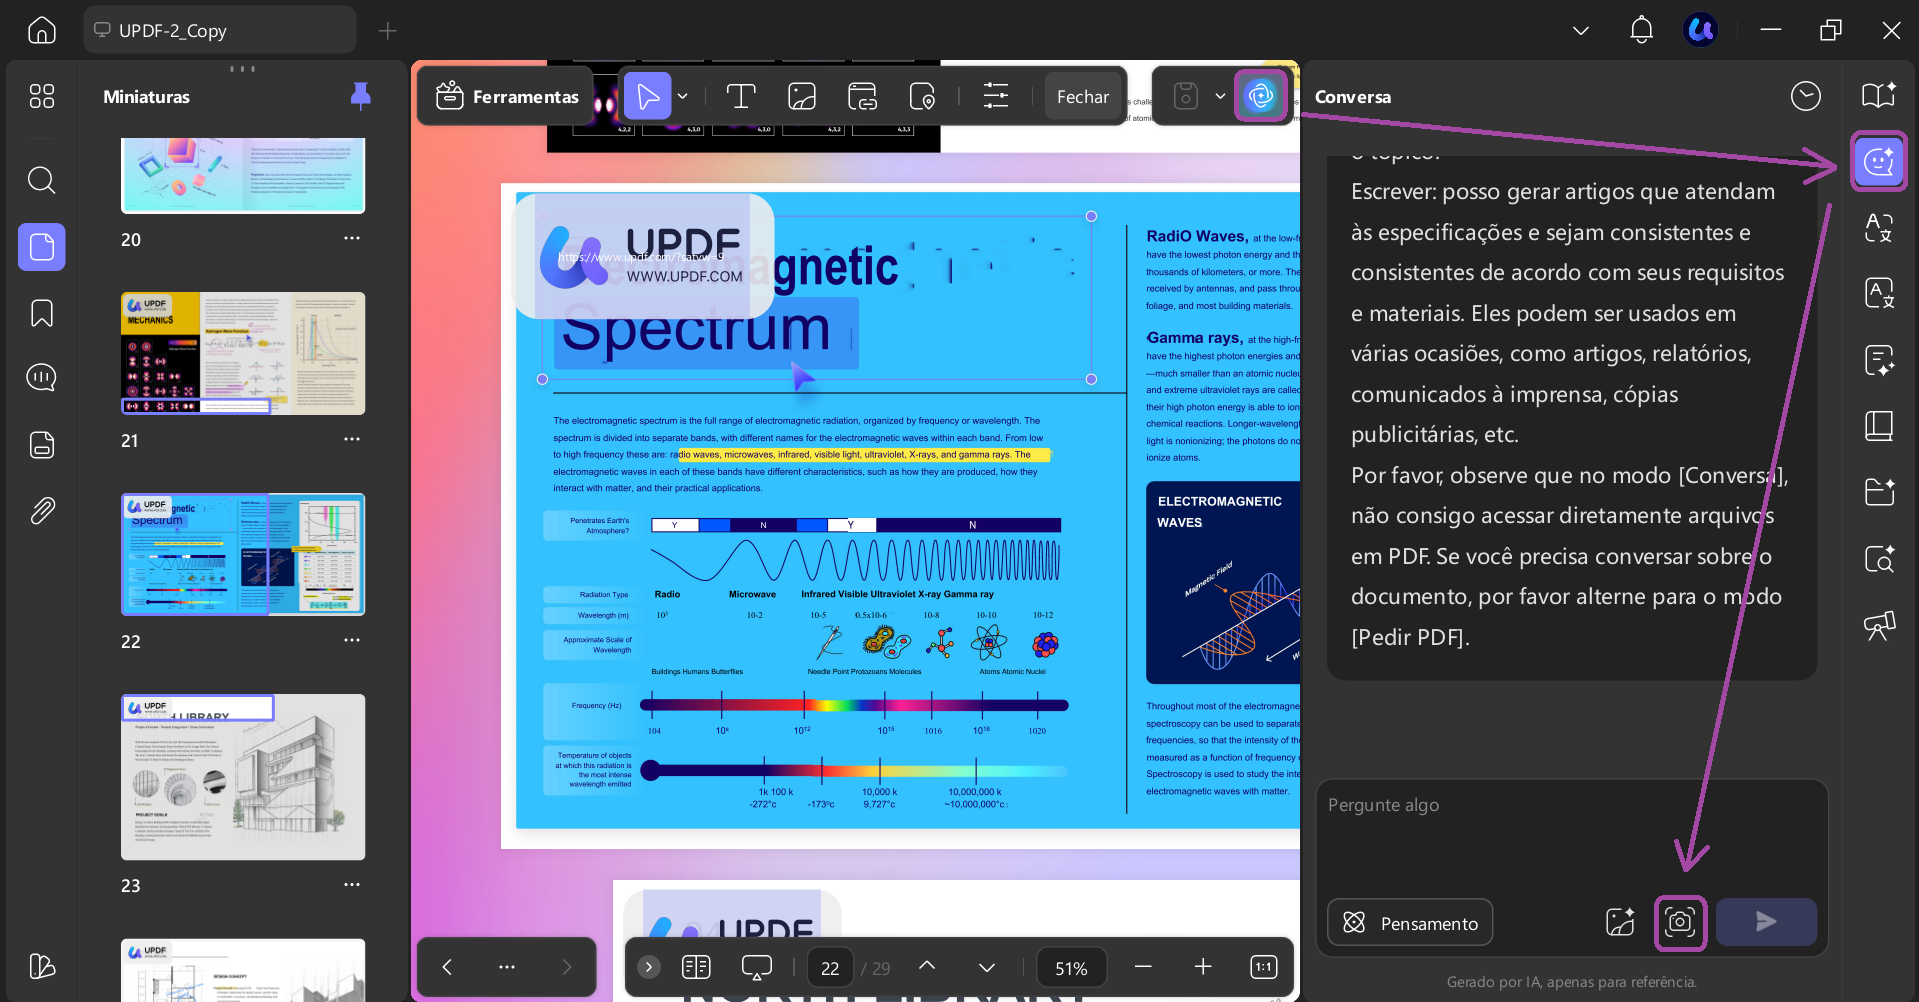Open the book with sparkle icon in Conversa header
Viewport: 1919px width, 1002px height.
pos(1879,96)
